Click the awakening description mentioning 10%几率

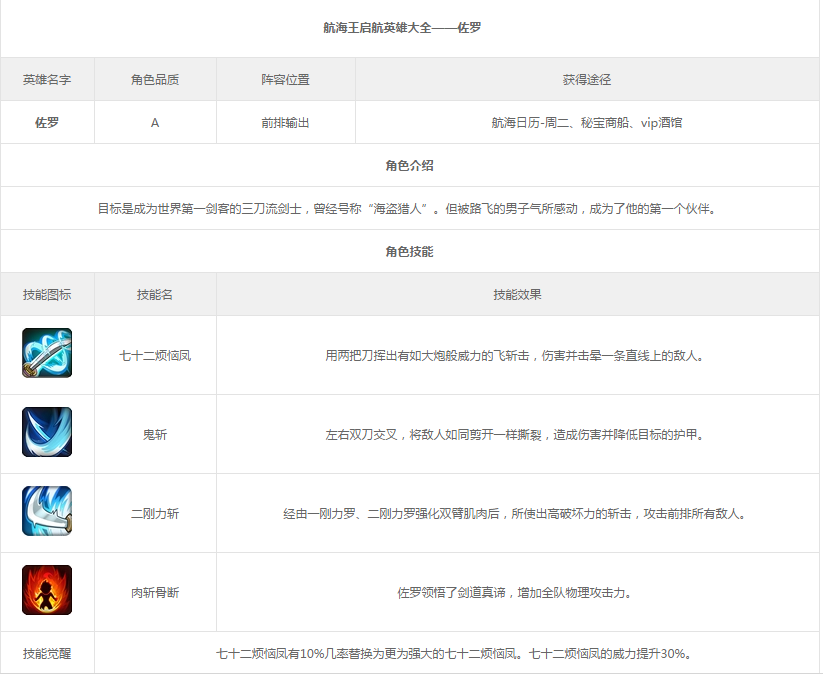(x=455, y=654)
